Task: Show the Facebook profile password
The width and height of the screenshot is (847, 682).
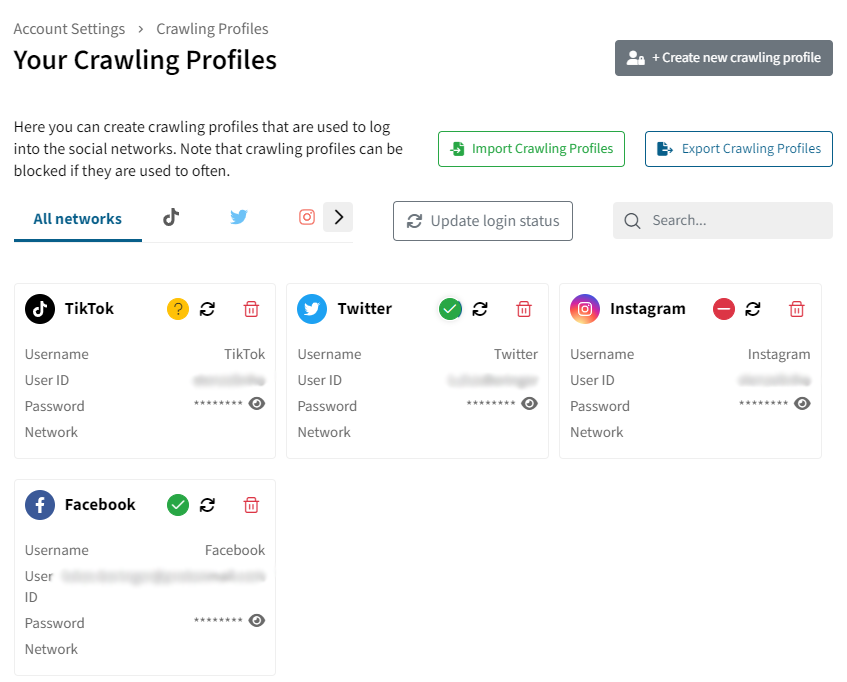Action: coord(257,620)
